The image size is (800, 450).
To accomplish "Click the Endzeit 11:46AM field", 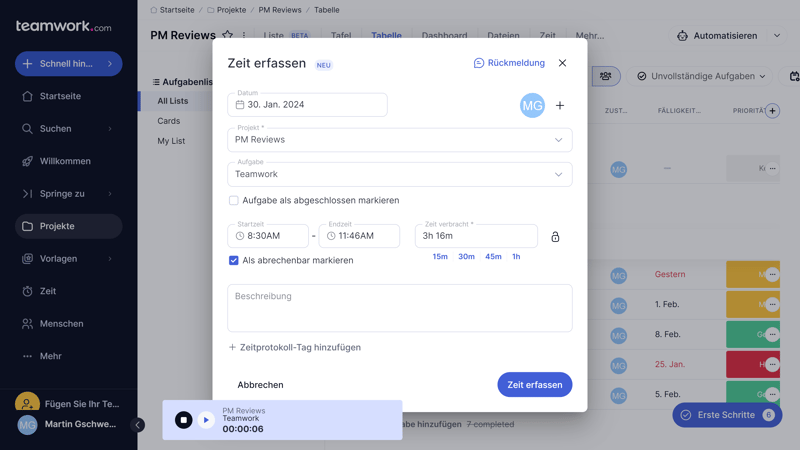I will pos(359,236).
